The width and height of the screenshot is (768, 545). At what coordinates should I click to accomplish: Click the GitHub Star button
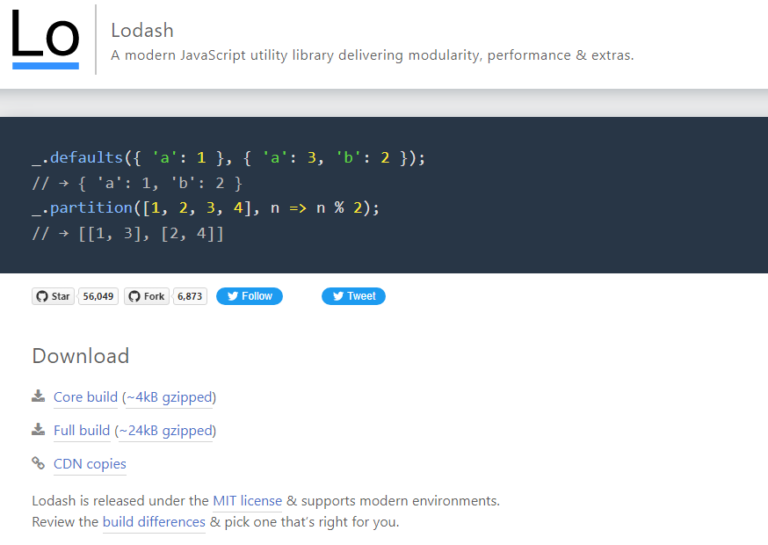pos(53,296)
